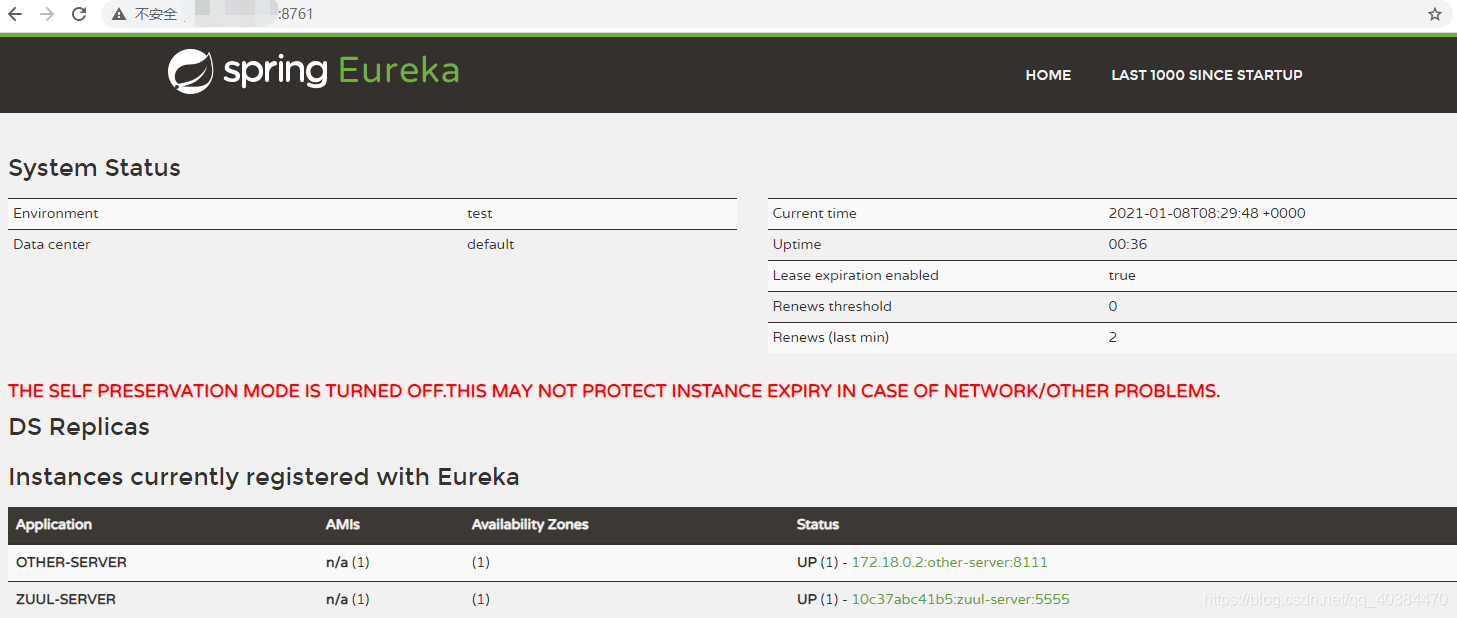
Task: Click the n/a (1) cell for ZUUL-SERVER
Action: (348, 599)
